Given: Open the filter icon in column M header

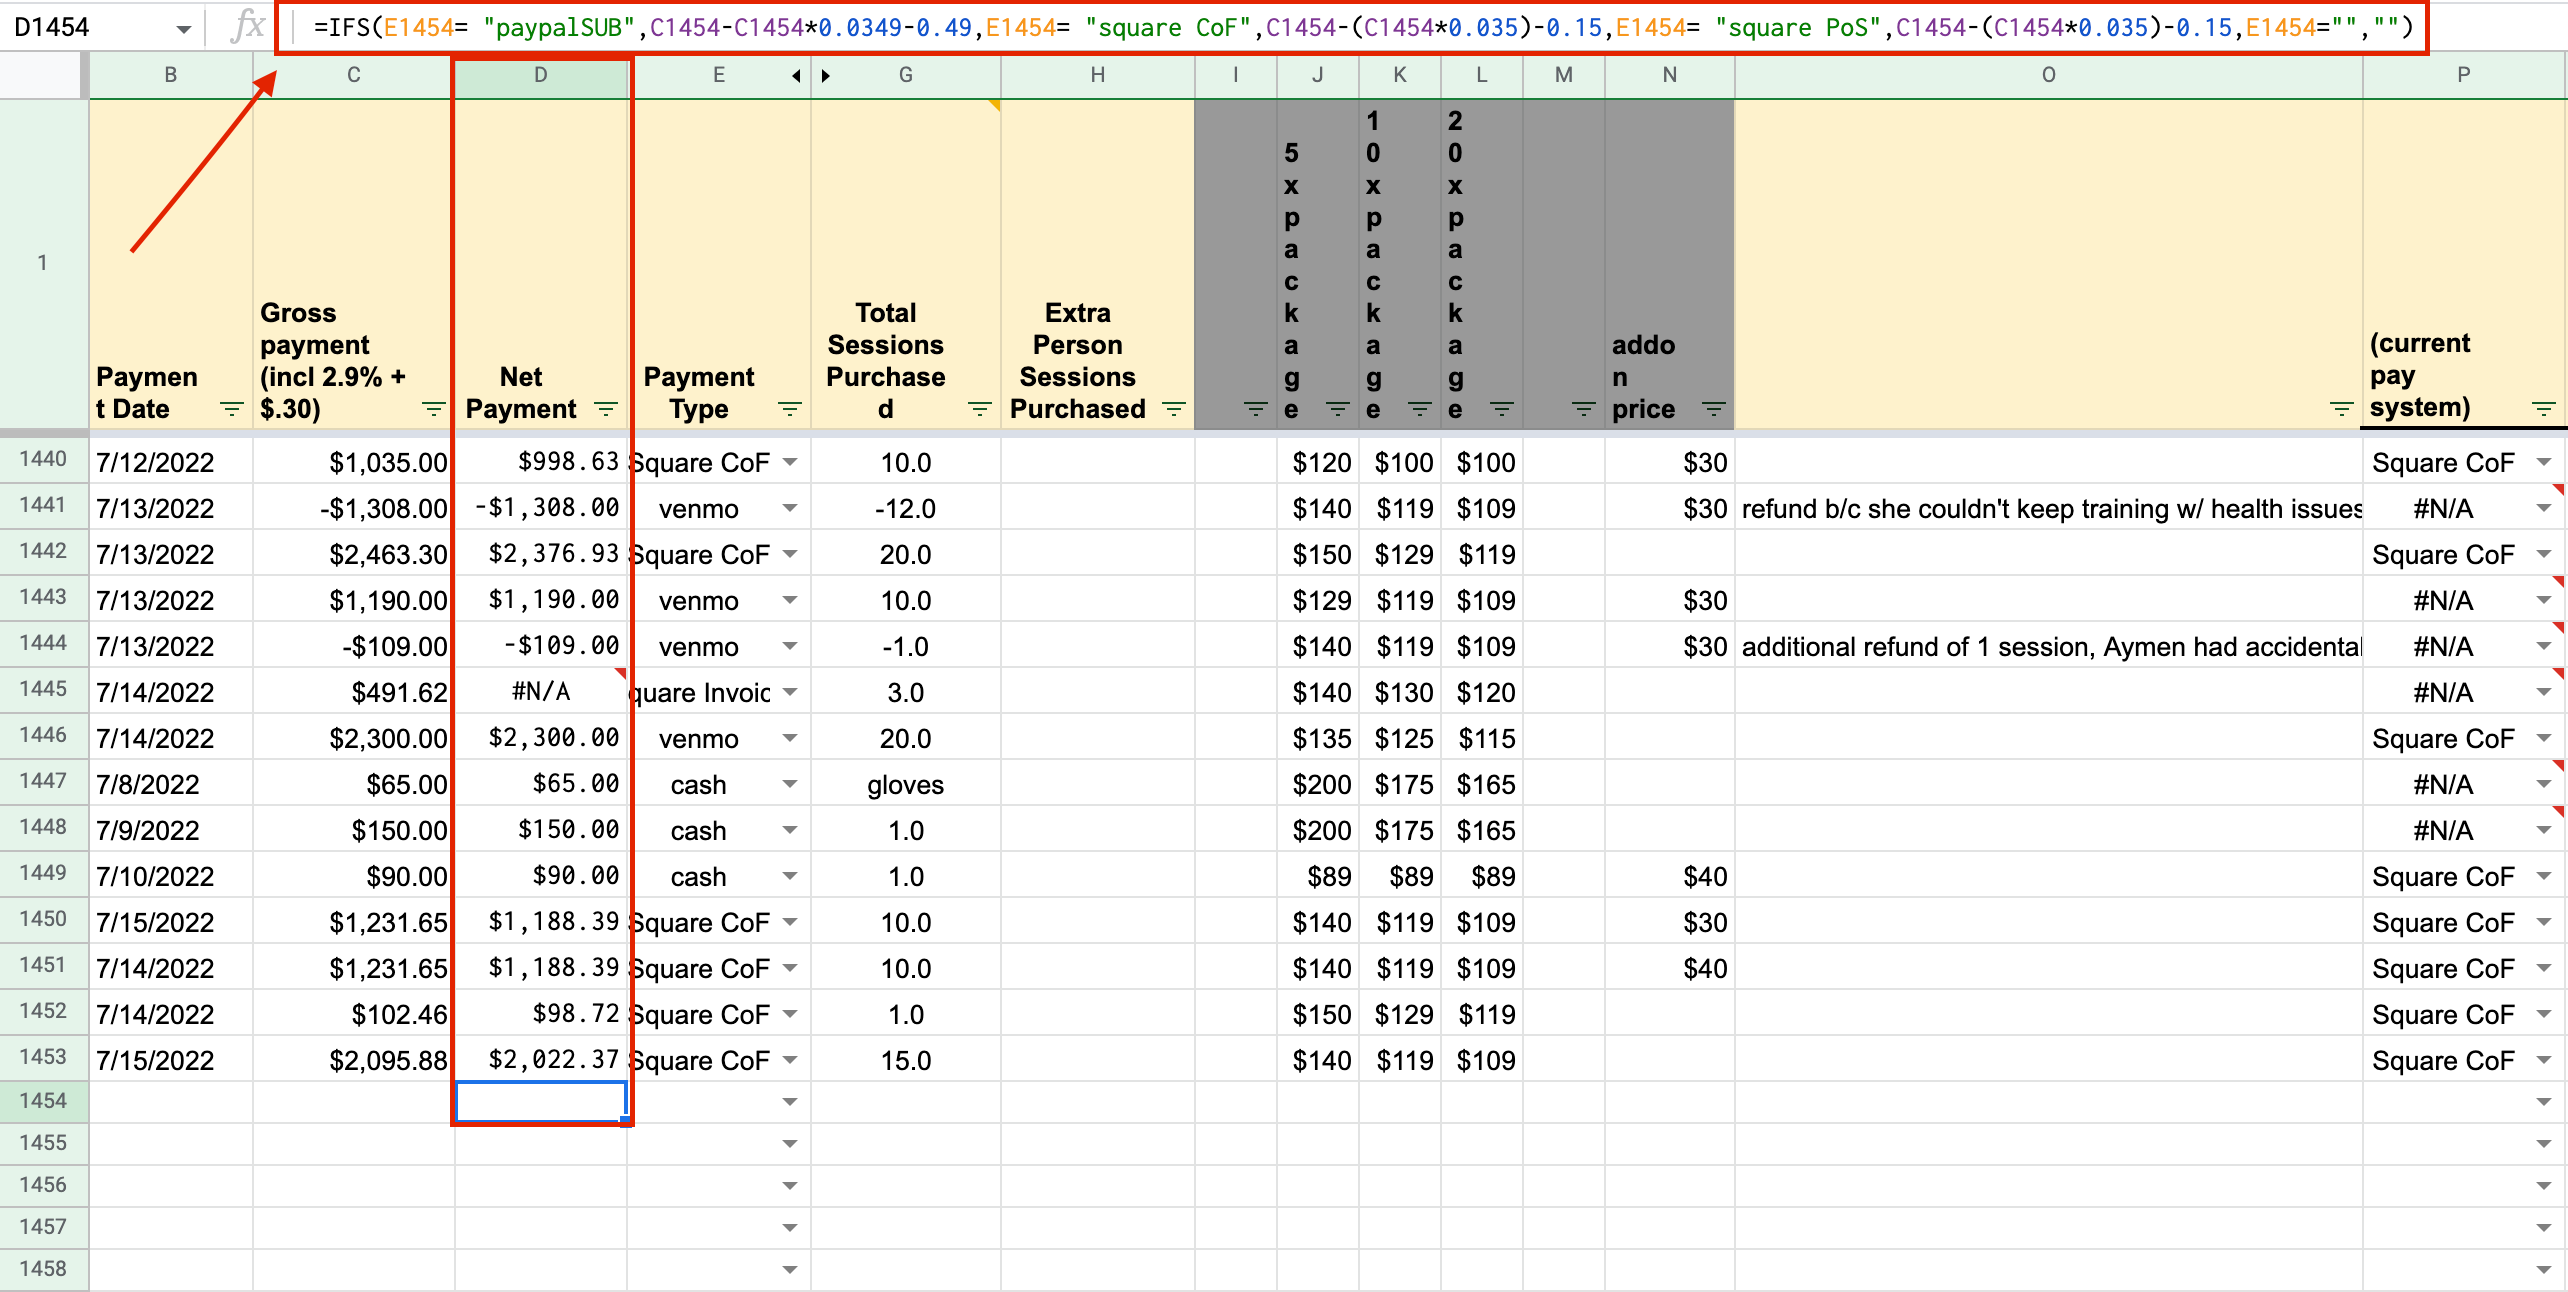Looking at the screenshot, I should click(x=1584, y=409).
